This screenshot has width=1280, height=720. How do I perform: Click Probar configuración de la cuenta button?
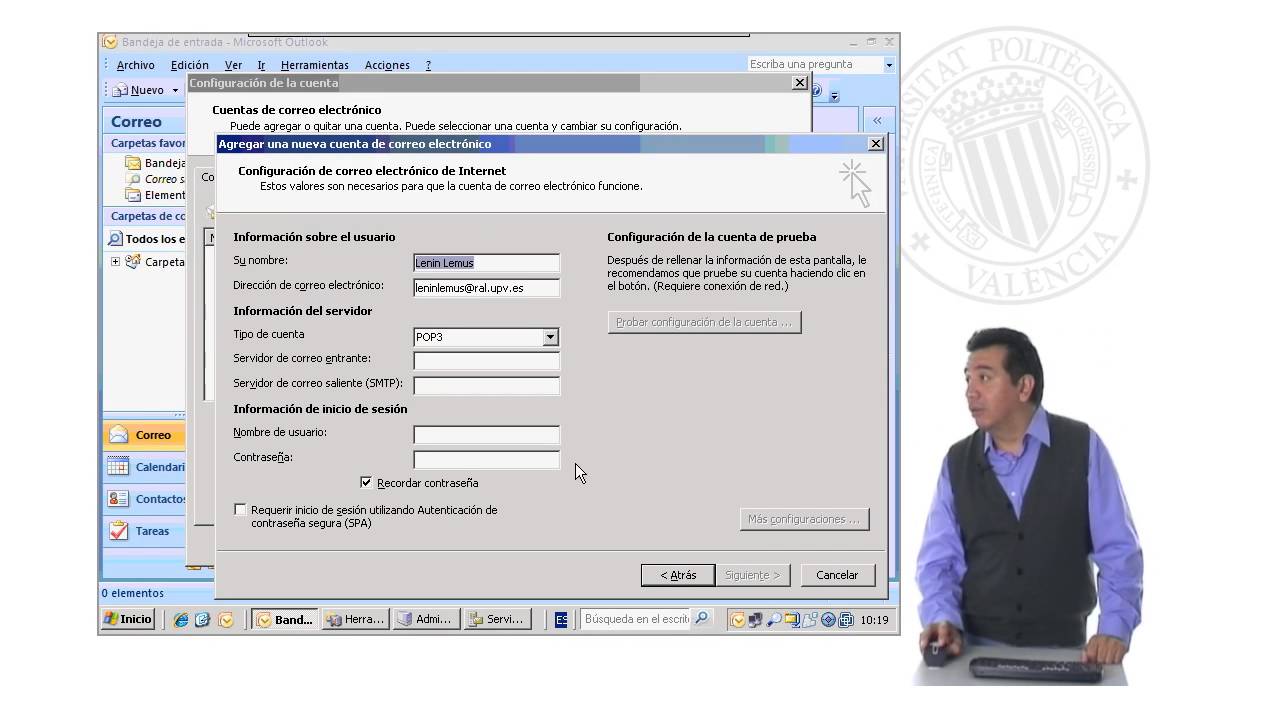tap(704, 322)
